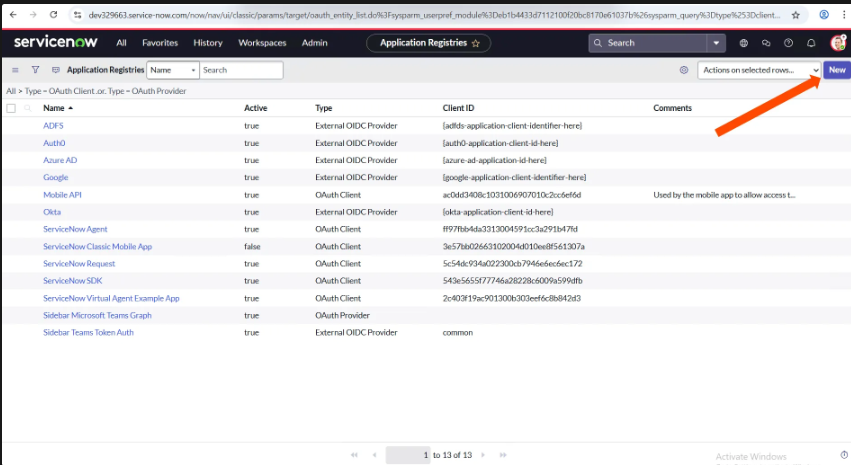
Task: Open the list hamburger menu icon
Action: pyautogui.click(x=15, y=70)
